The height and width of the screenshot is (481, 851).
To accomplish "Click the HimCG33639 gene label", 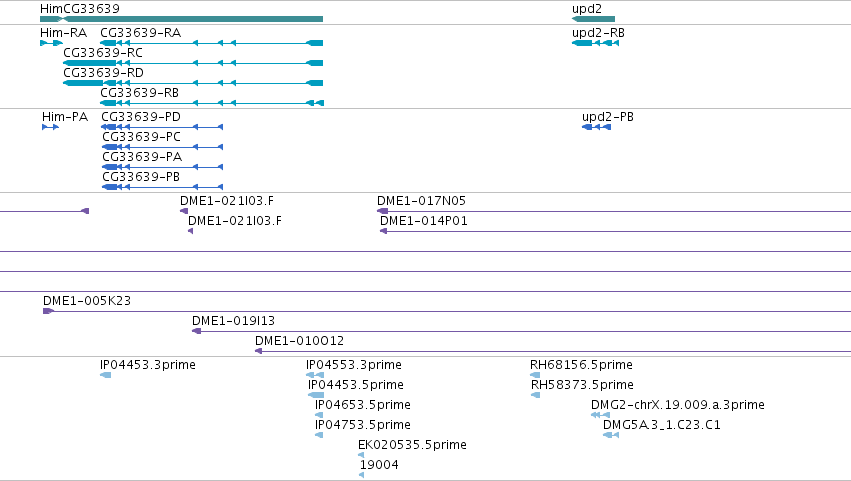I will pos(80,9).
